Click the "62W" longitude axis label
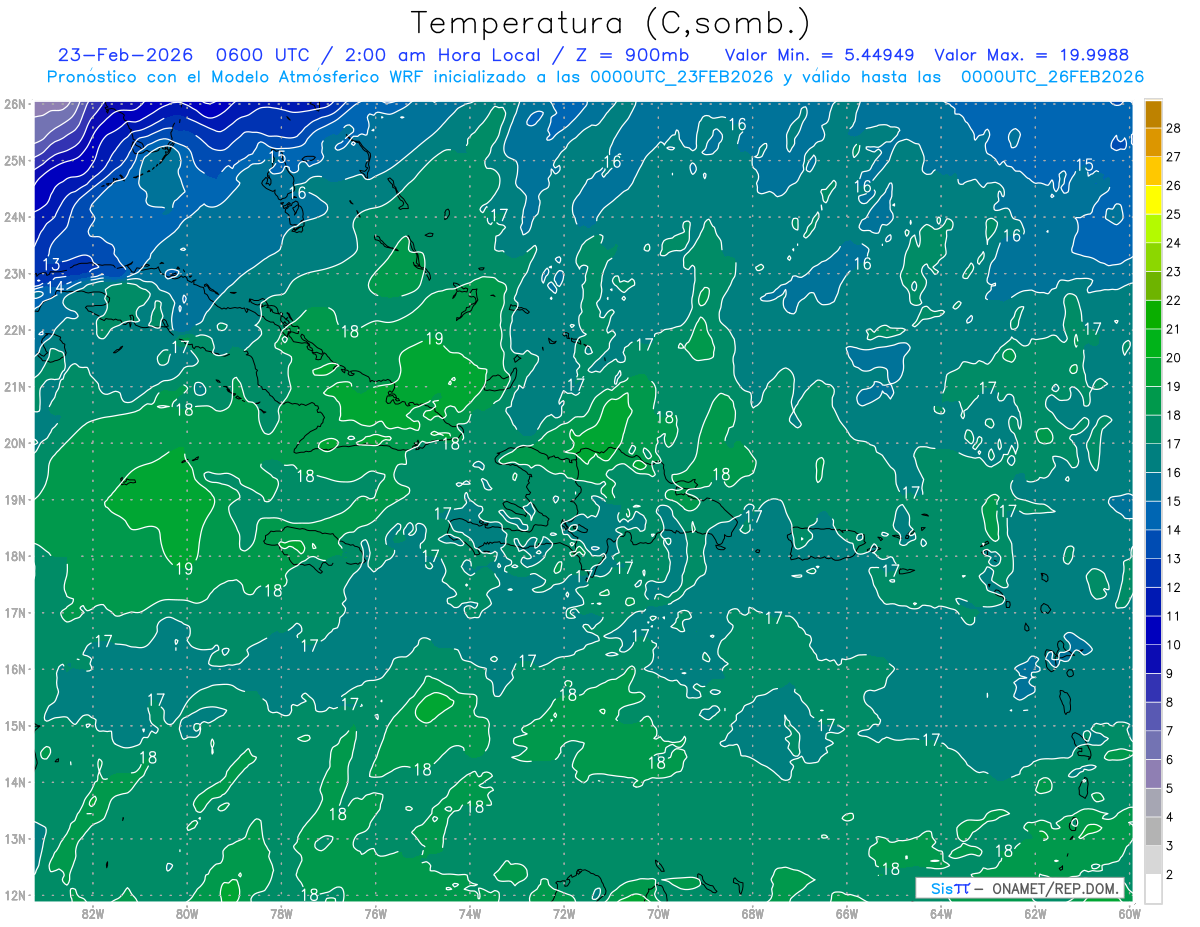Image resolution: width=1200 pixels, height=927 pixels. tap(1035, 913)
